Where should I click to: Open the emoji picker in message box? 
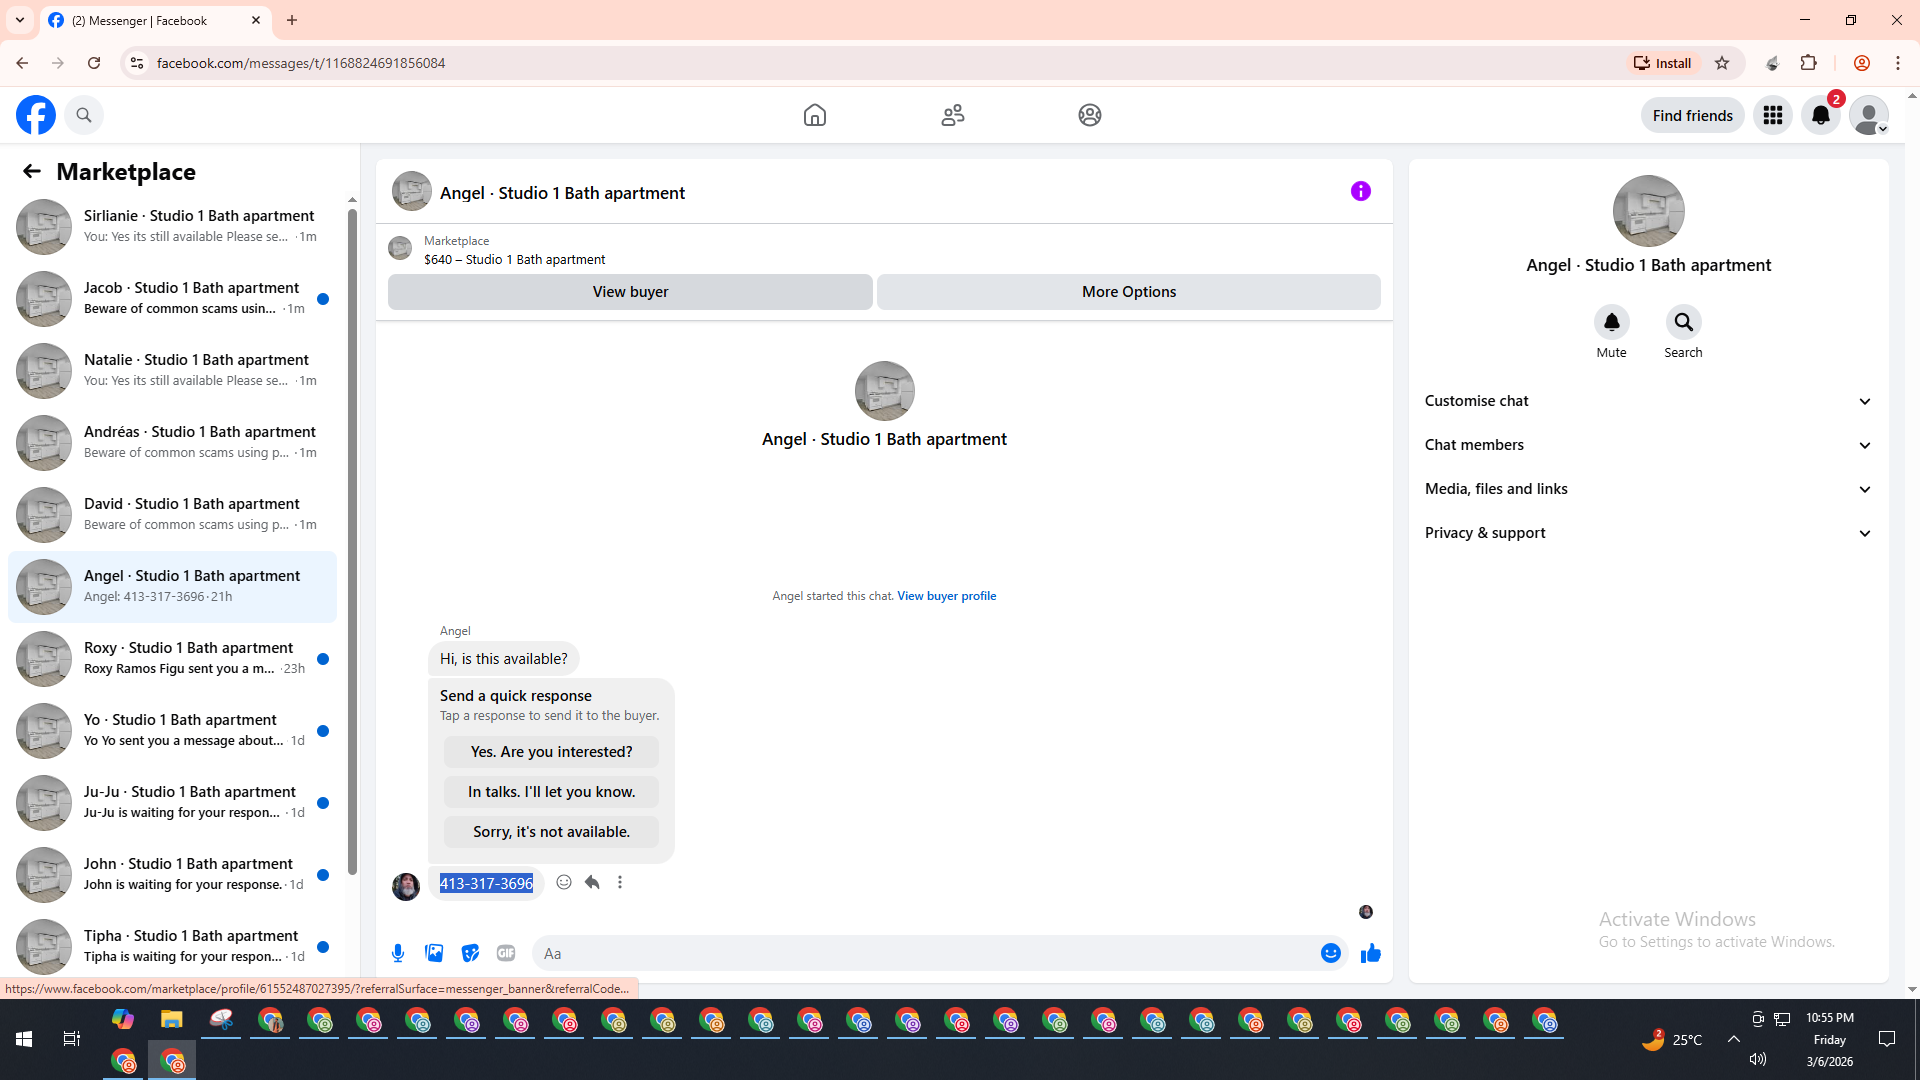click(x=1330, y=953)
